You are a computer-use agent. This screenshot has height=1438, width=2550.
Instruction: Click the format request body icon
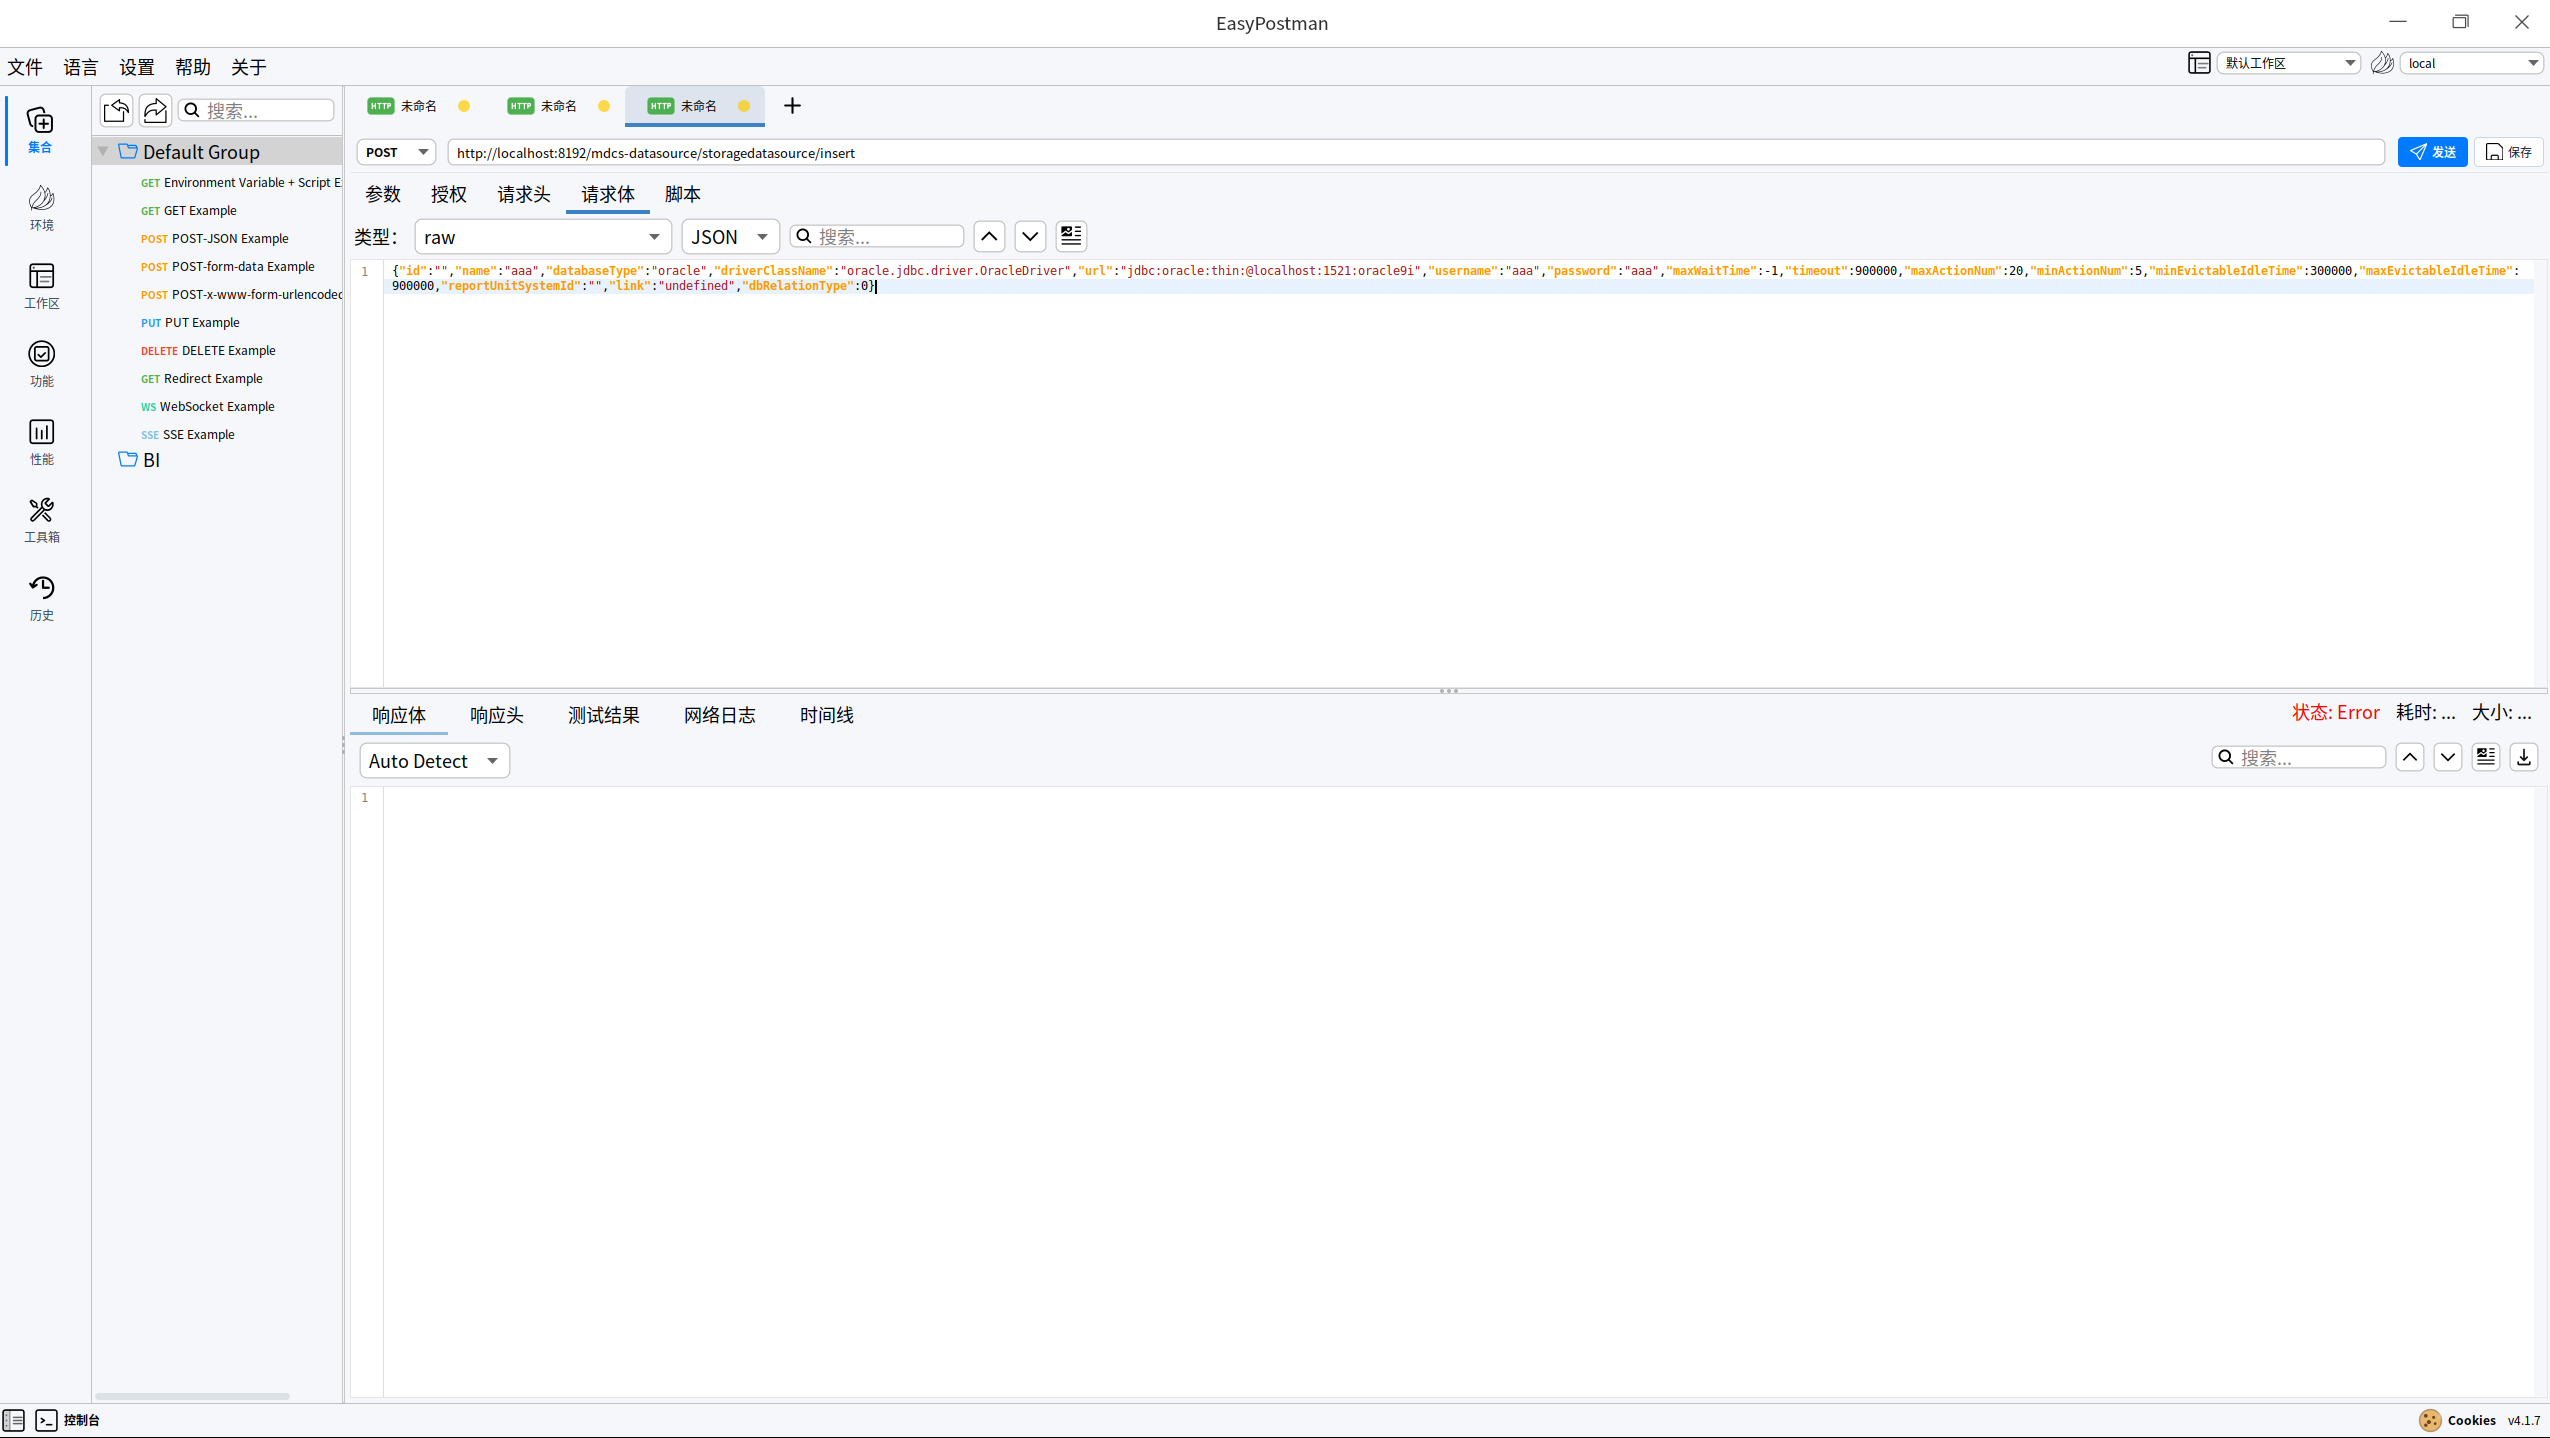pos(1071,236)
